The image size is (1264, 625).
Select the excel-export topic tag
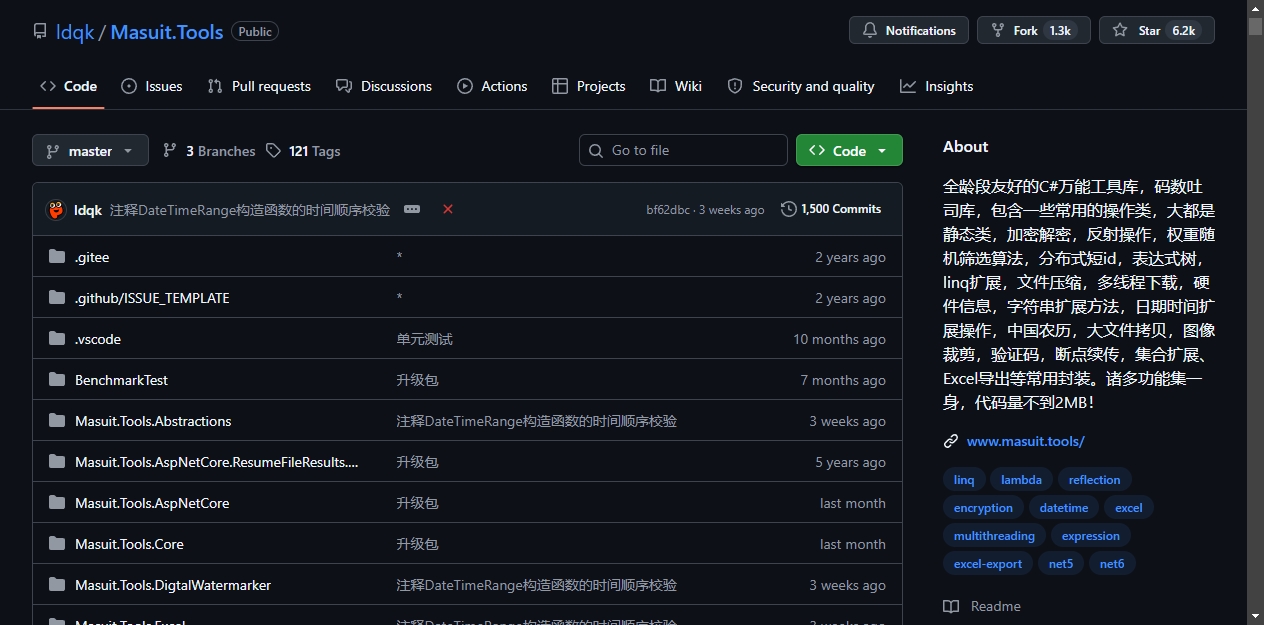pos(988,564)
